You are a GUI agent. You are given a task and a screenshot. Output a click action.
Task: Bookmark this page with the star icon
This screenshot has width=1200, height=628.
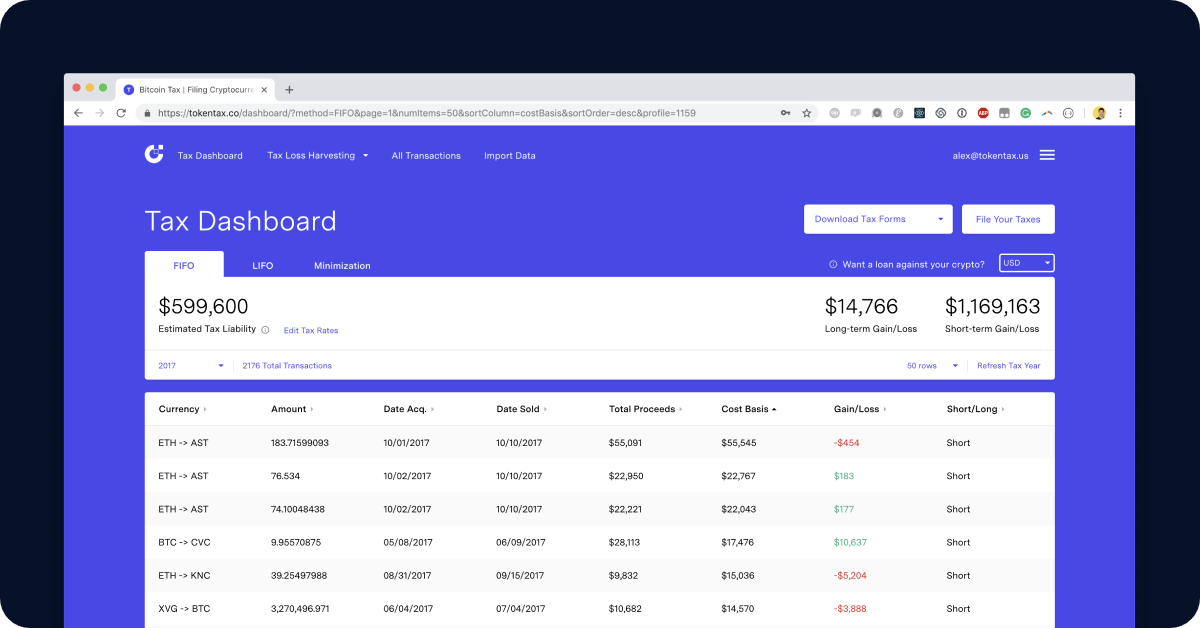(807, 113)
